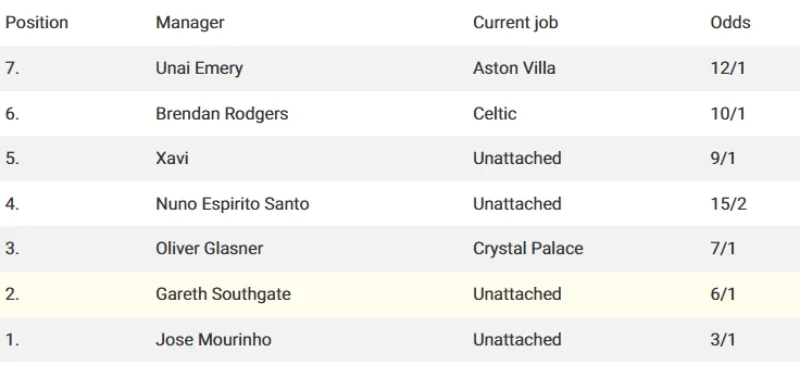
Task: Select the 9/1 odds for Xavi
Action: [x=722, y=158]
